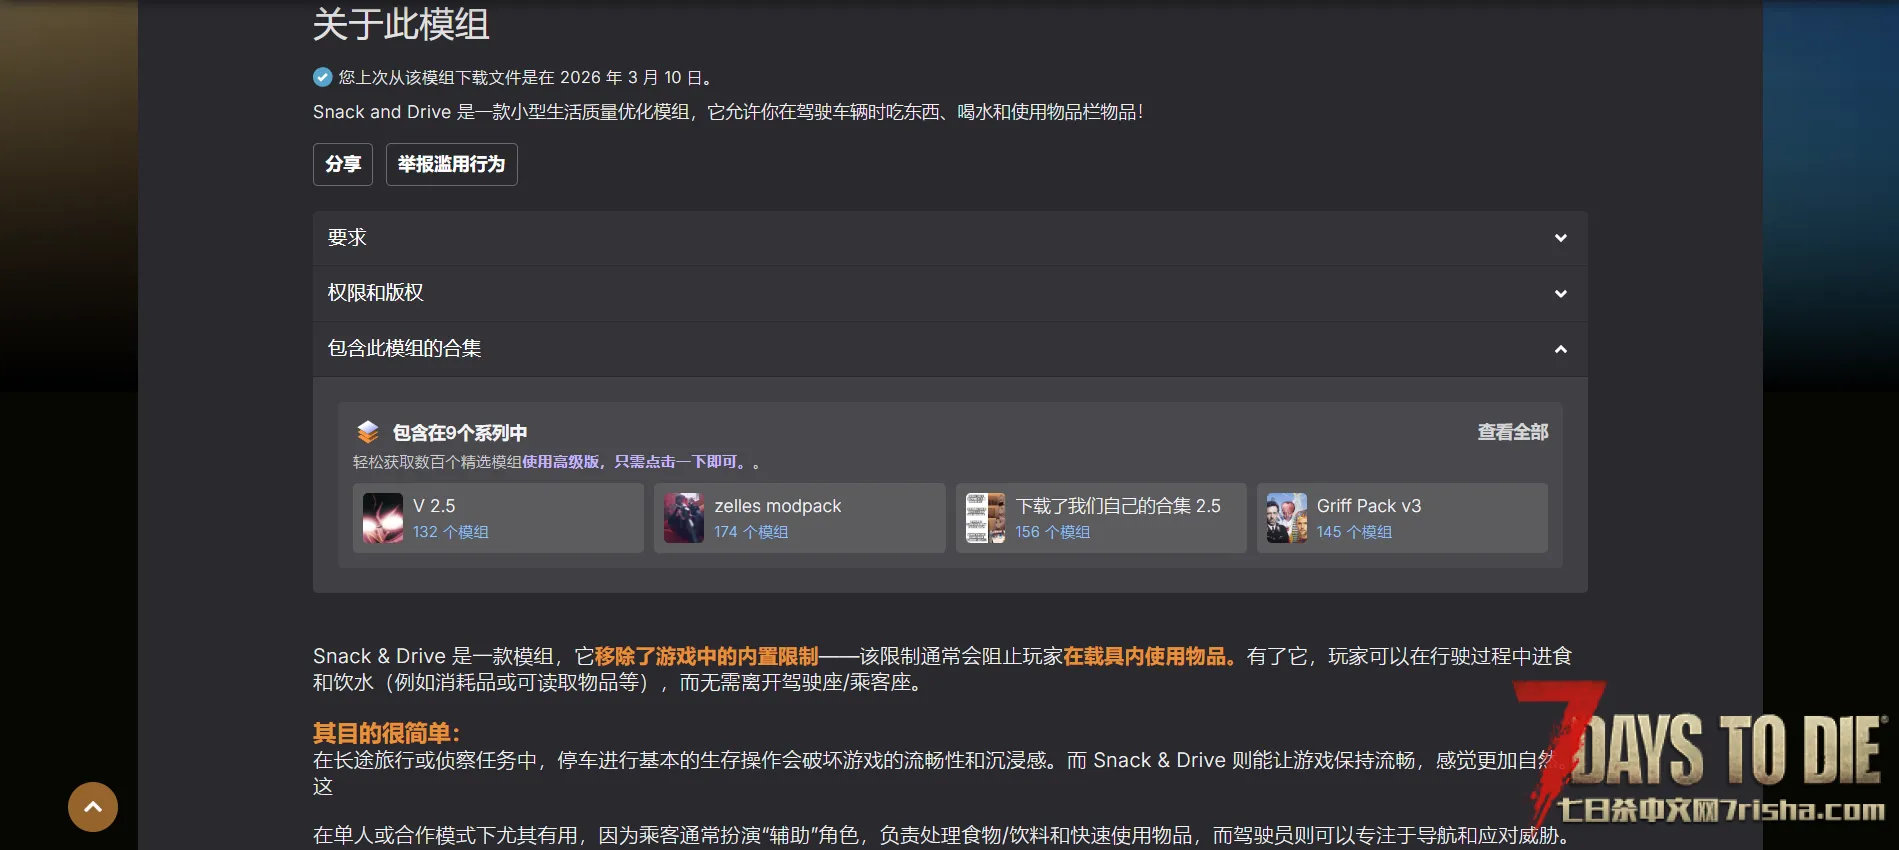Click the stacked layers collection icon
The image size is (1899, 850).
pyautogui.click(x=368, y=432)
